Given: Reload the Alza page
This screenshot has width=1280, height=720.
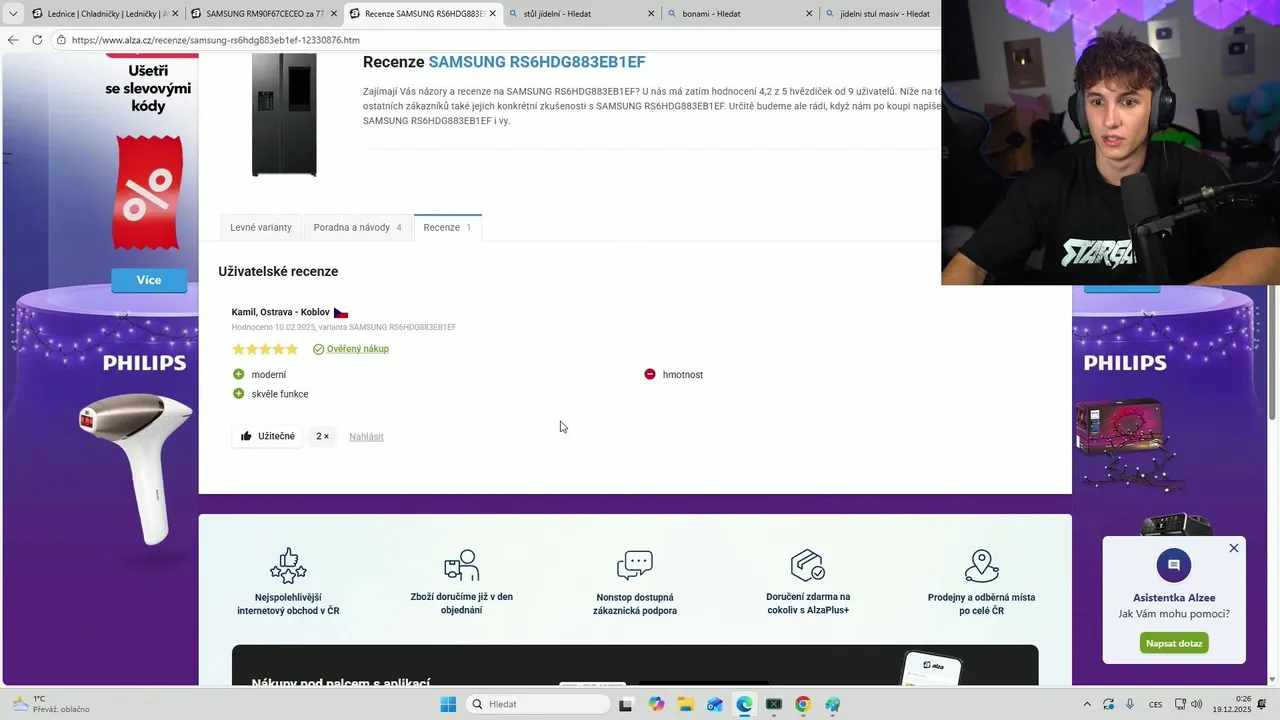Looking at the screenshot, I should [37, 40].
